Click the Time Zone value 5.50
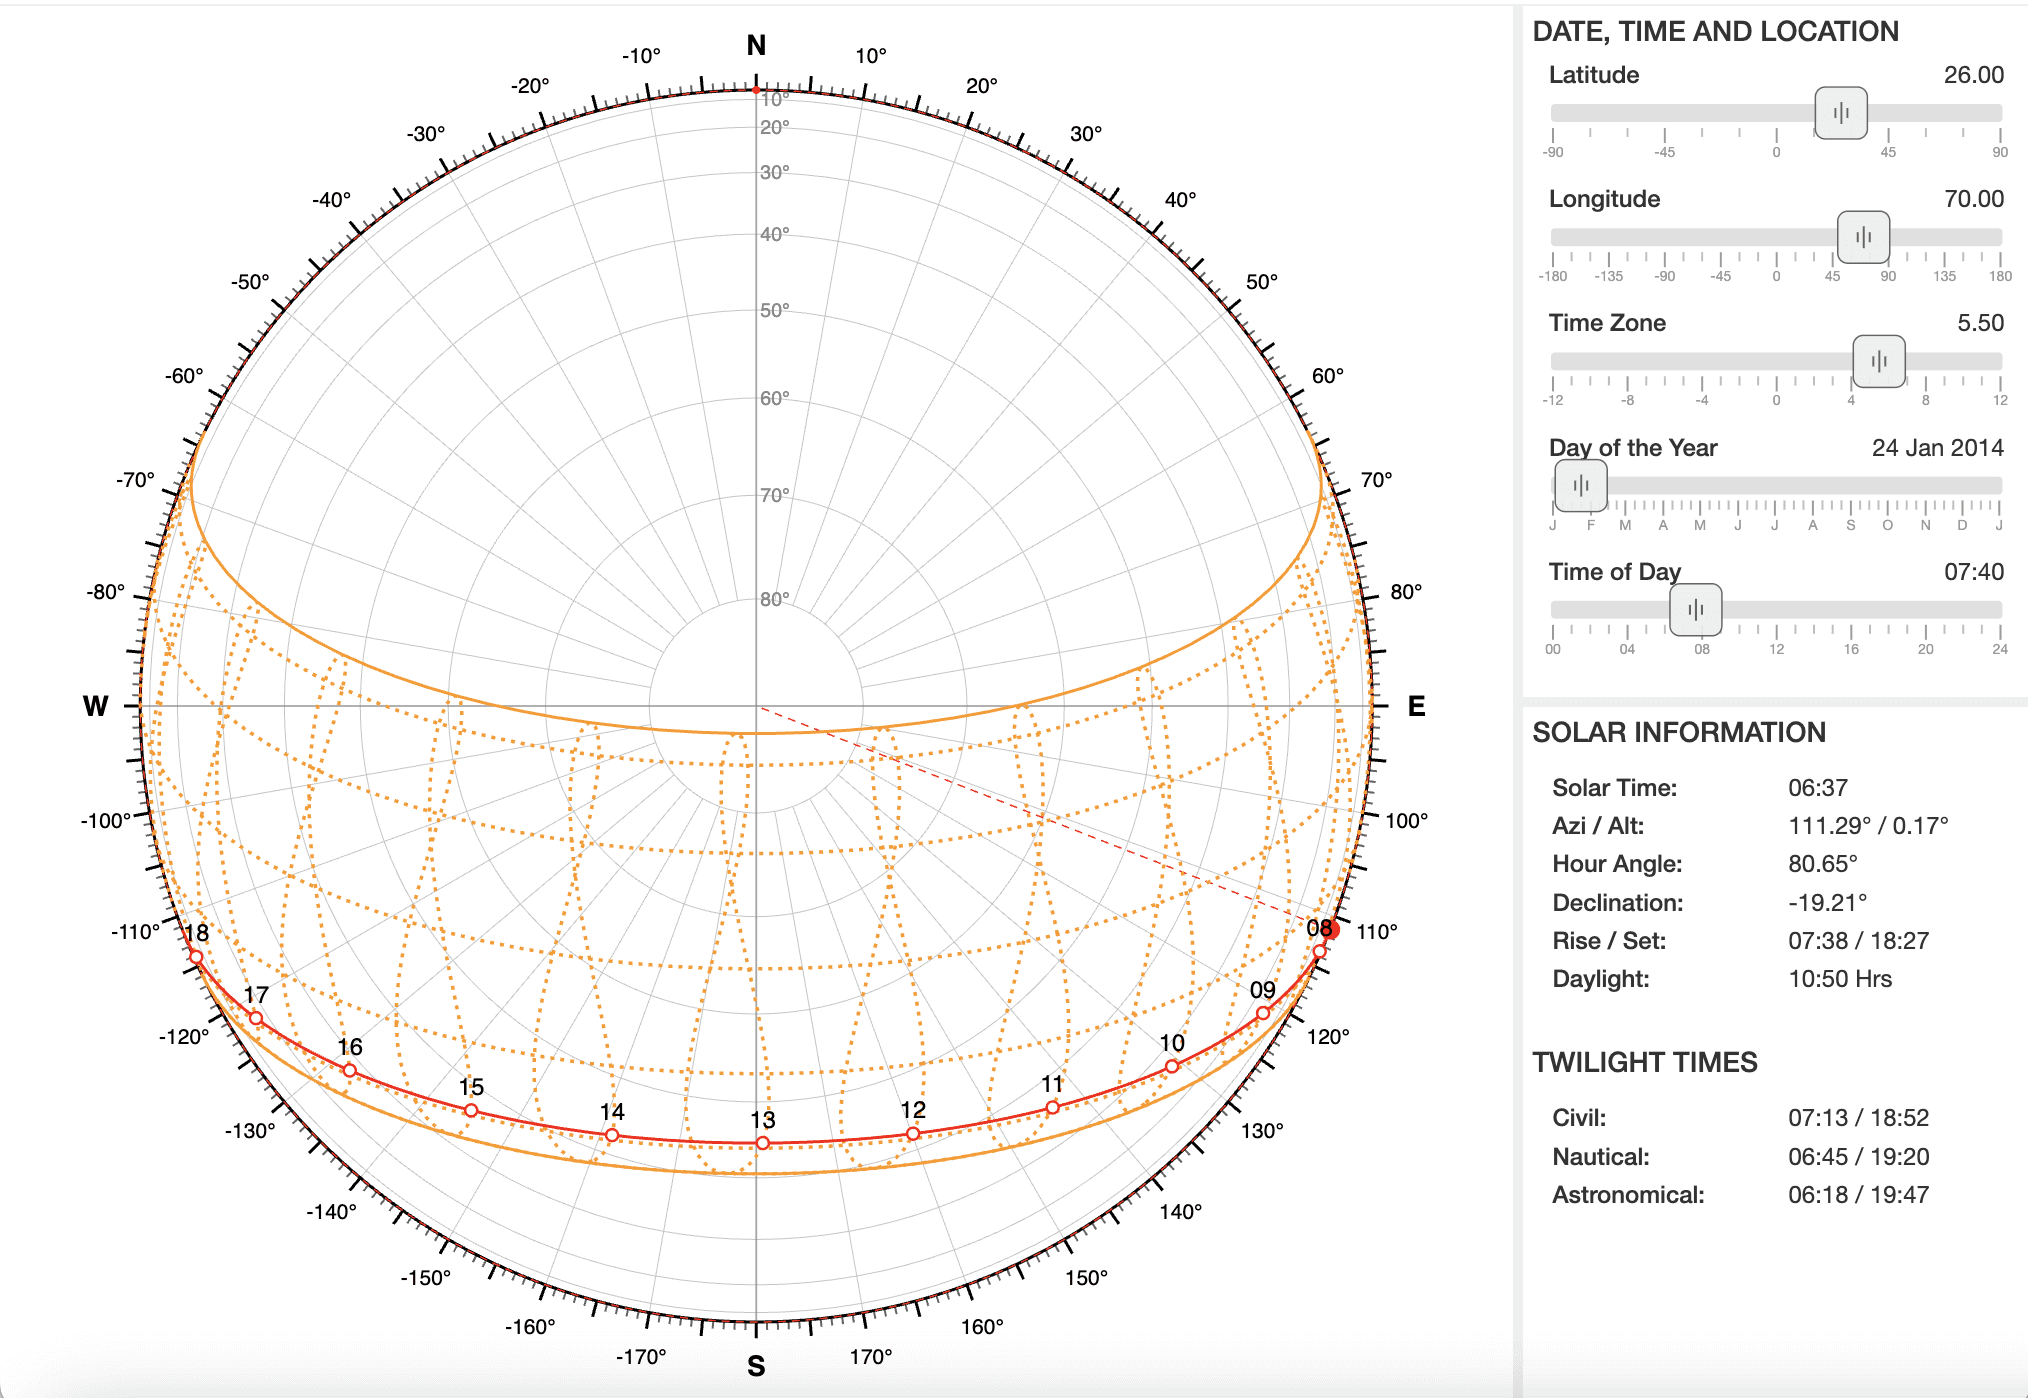 pos(1980,323)
